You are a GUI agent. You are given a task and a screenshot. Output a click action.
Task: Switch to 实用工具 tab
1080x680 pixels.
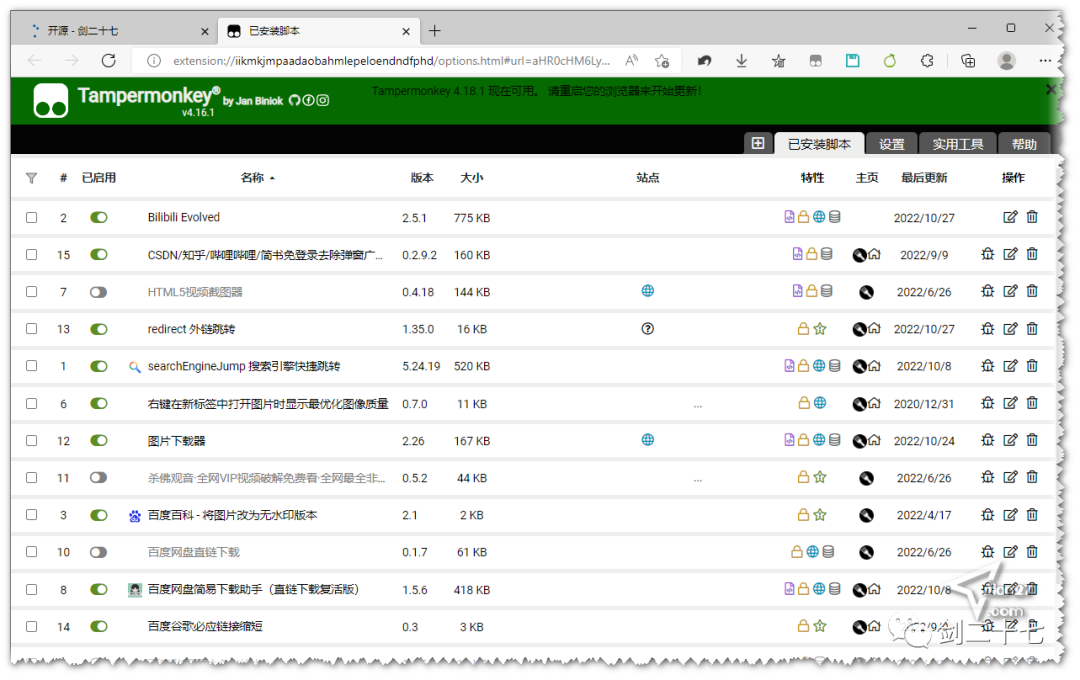(957, 143)
